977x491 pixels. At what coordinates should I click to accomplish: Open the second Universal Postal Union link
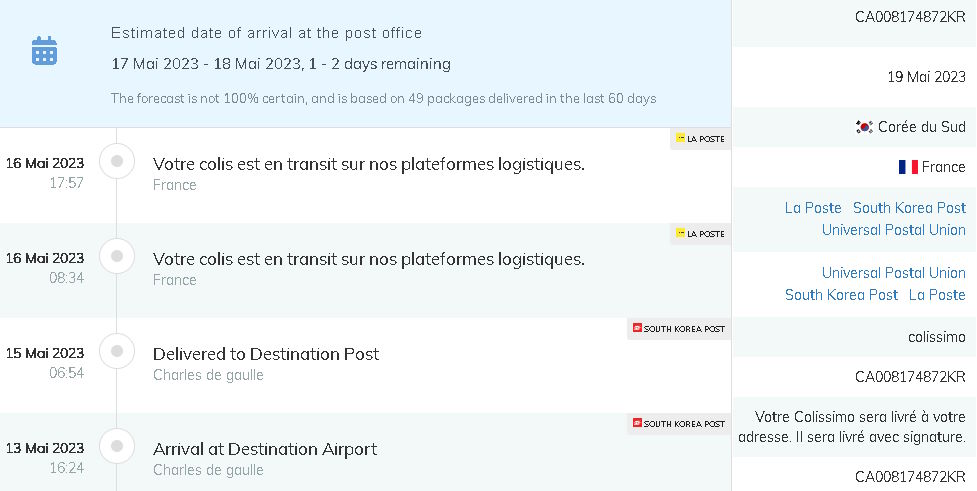pos(894,273)
